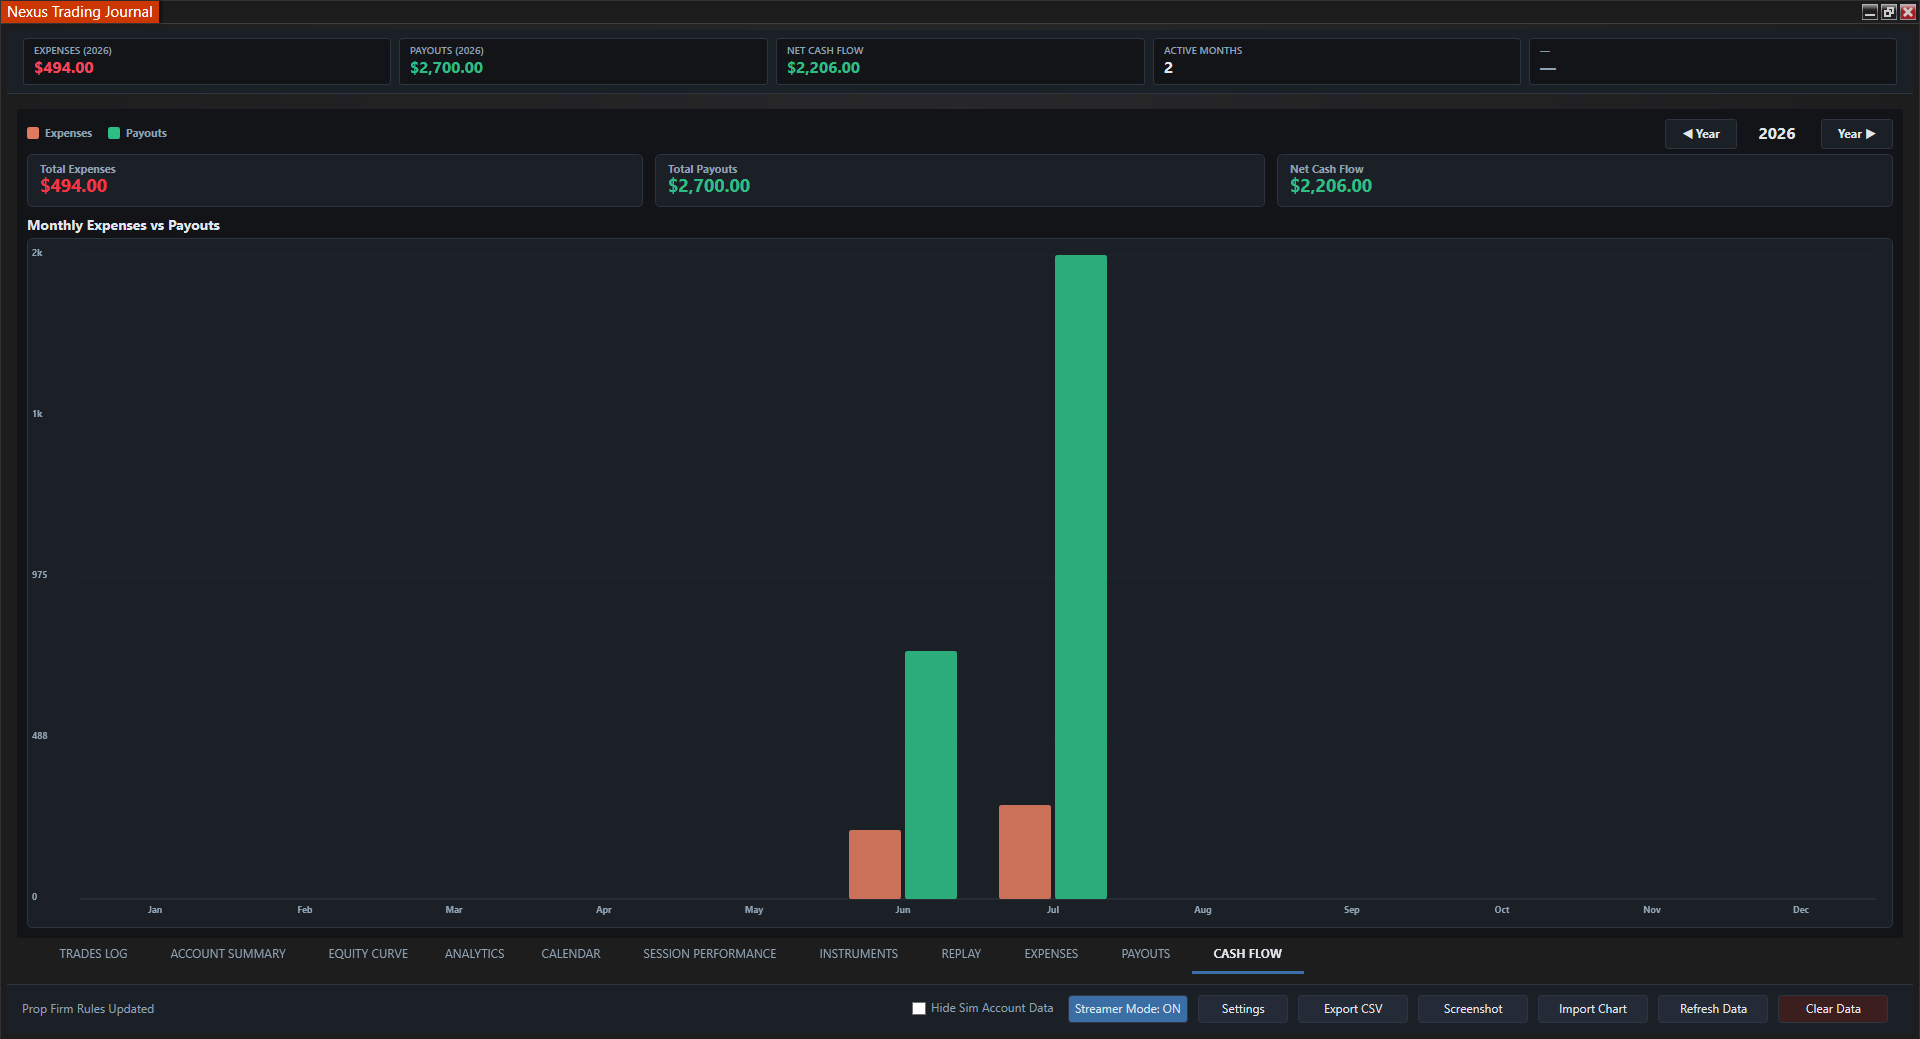The width and height of the screenshot is (1920, 1039).
Task: Click the Total Payouts $2,700.00 panel
Action: [960, 180]
